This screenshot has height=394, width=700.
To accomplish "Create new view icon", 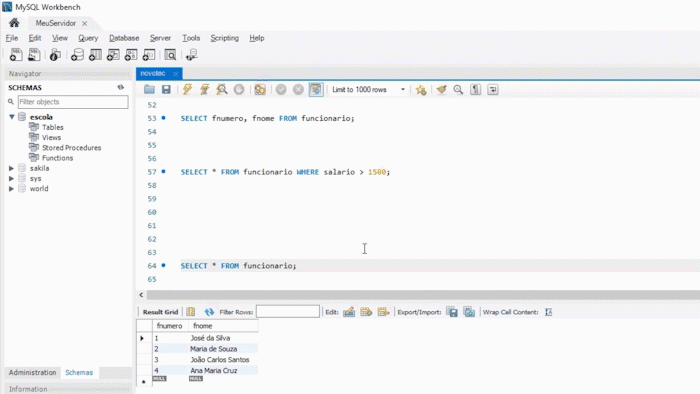I will tap(113, 55).
